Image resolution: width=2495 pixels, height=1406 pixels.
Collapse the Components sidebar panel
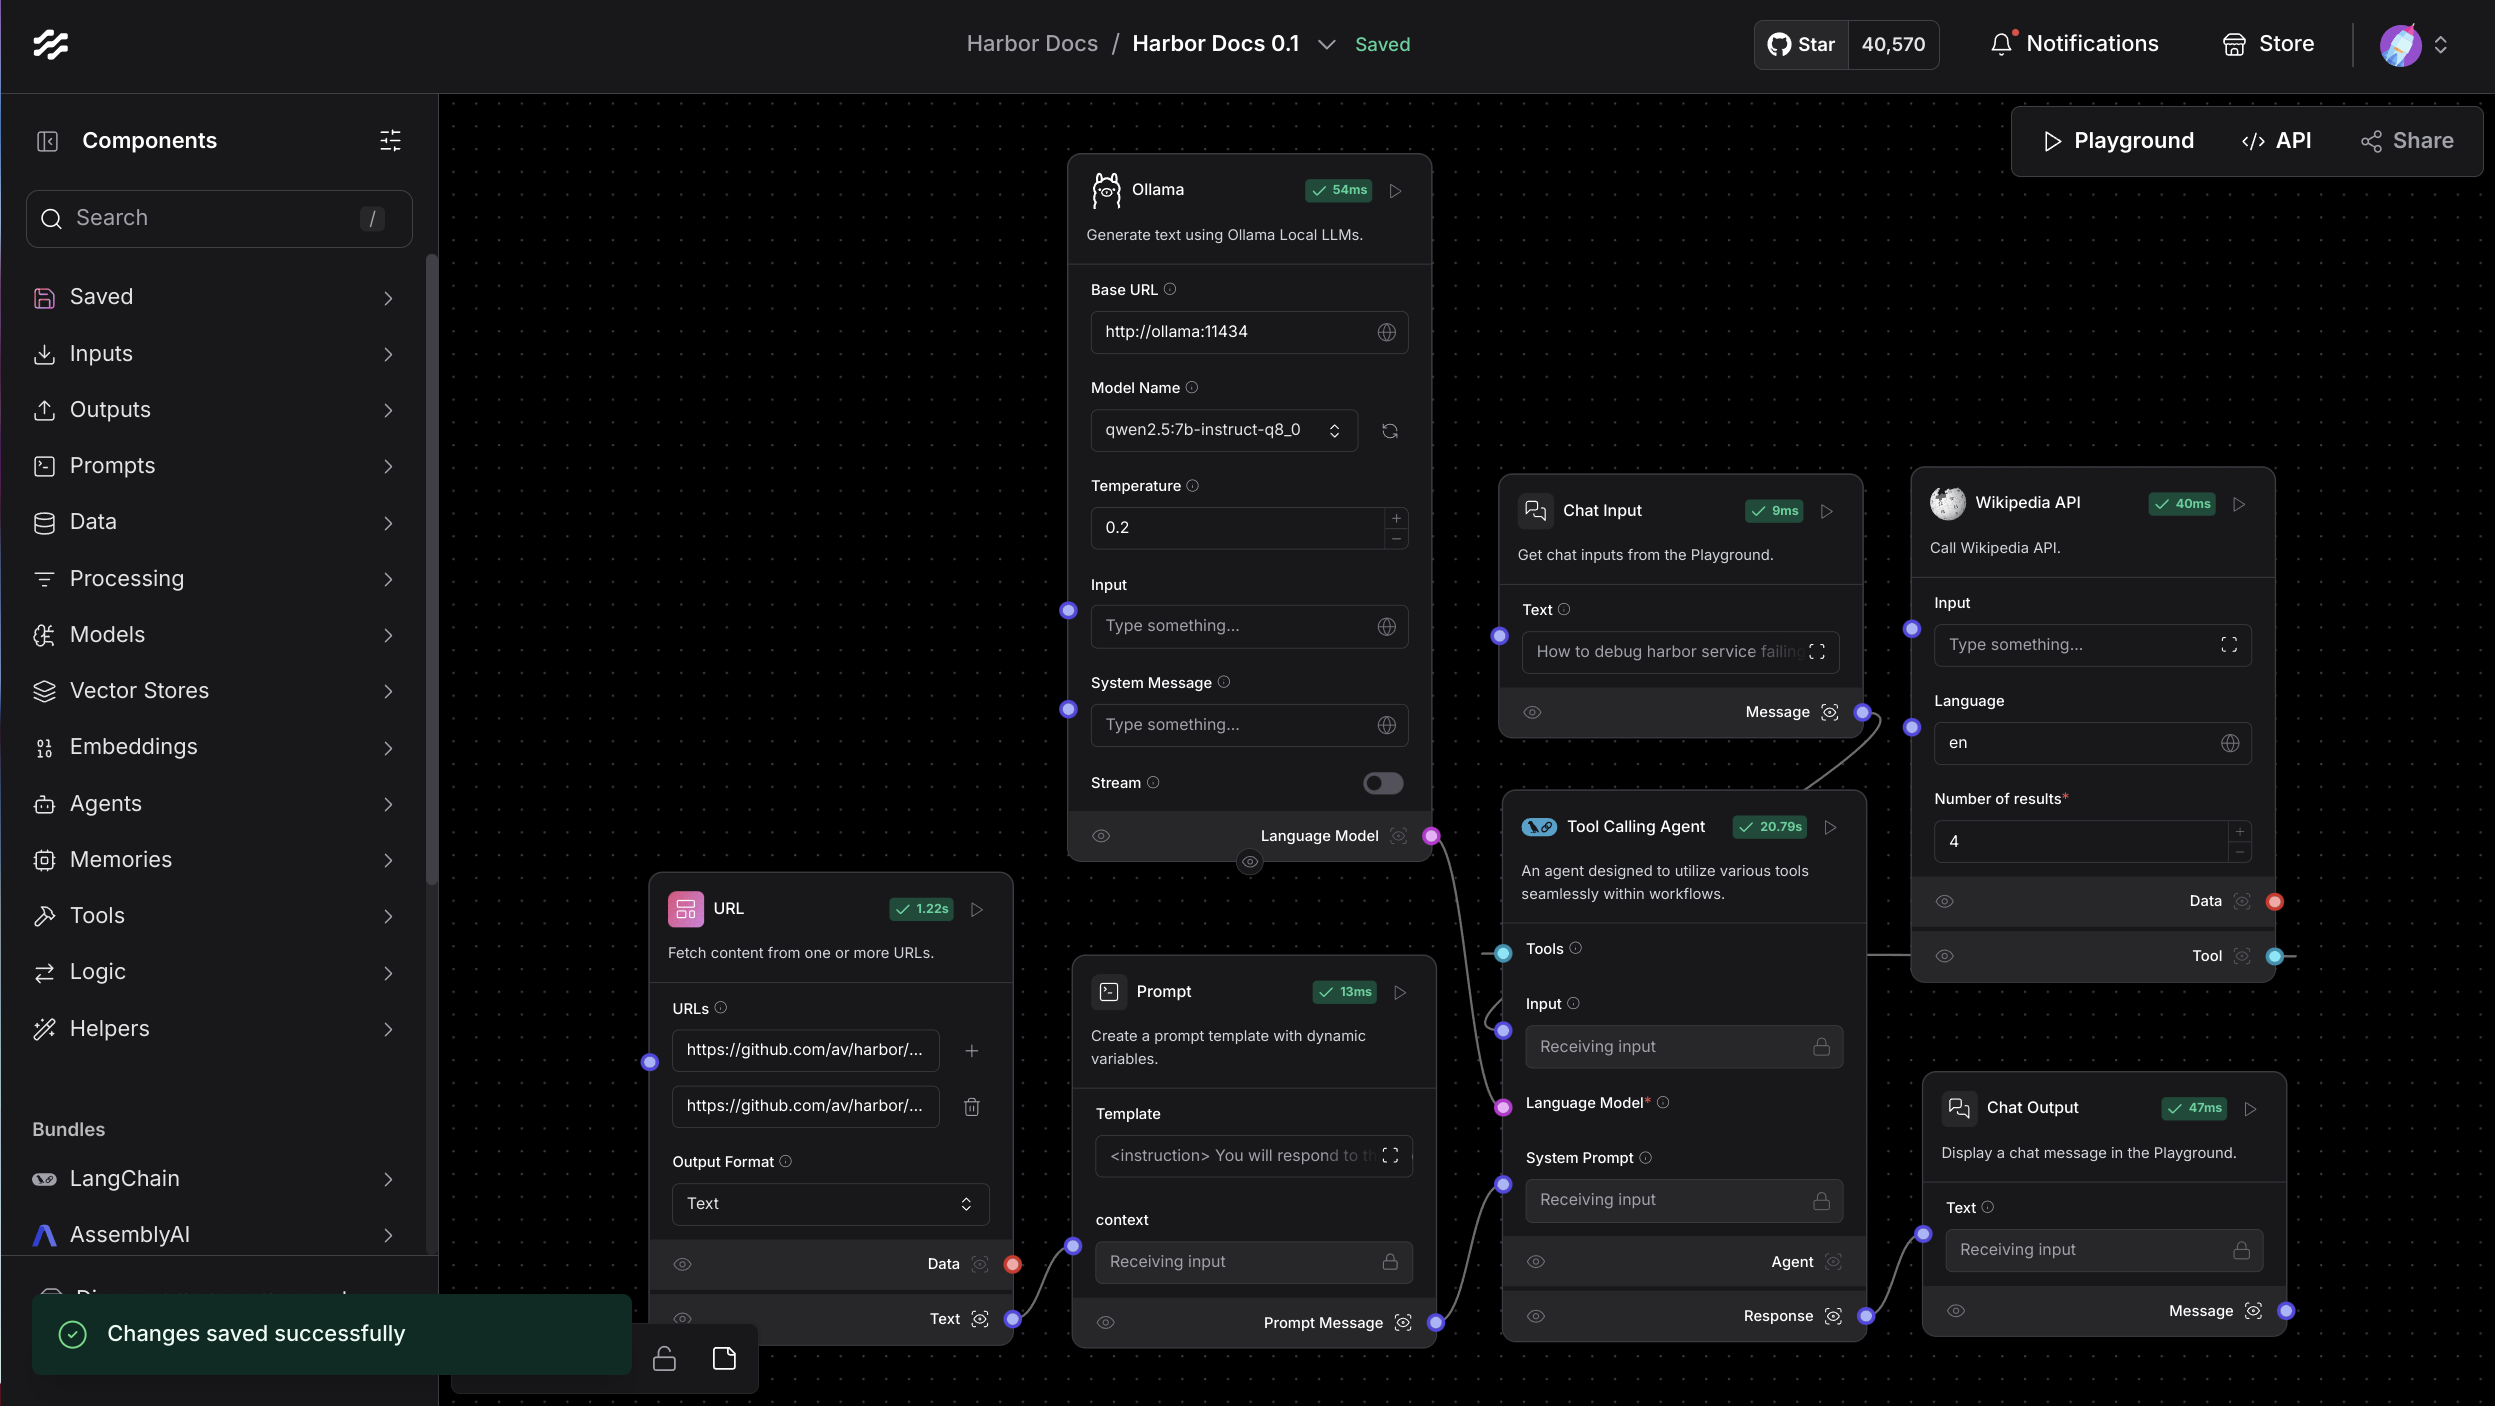(x=48, y=140)
